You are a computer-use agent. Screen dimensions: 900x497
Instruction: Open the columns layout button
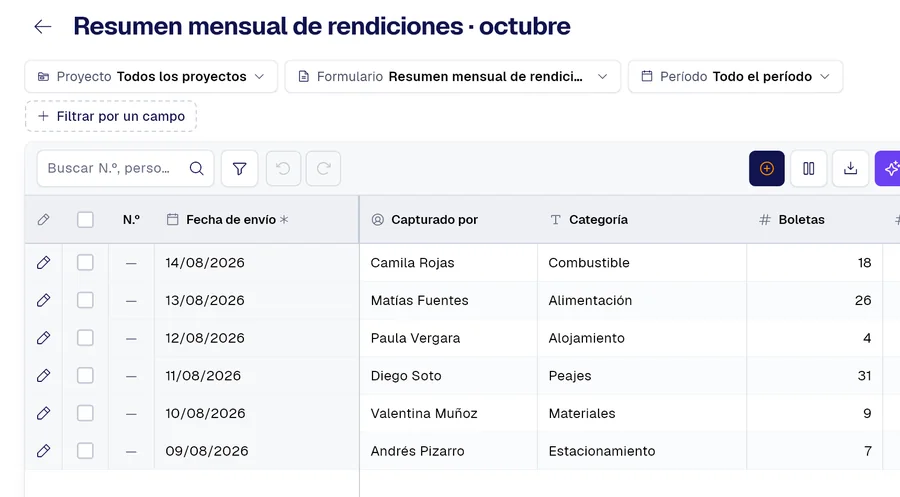[809, 168]
